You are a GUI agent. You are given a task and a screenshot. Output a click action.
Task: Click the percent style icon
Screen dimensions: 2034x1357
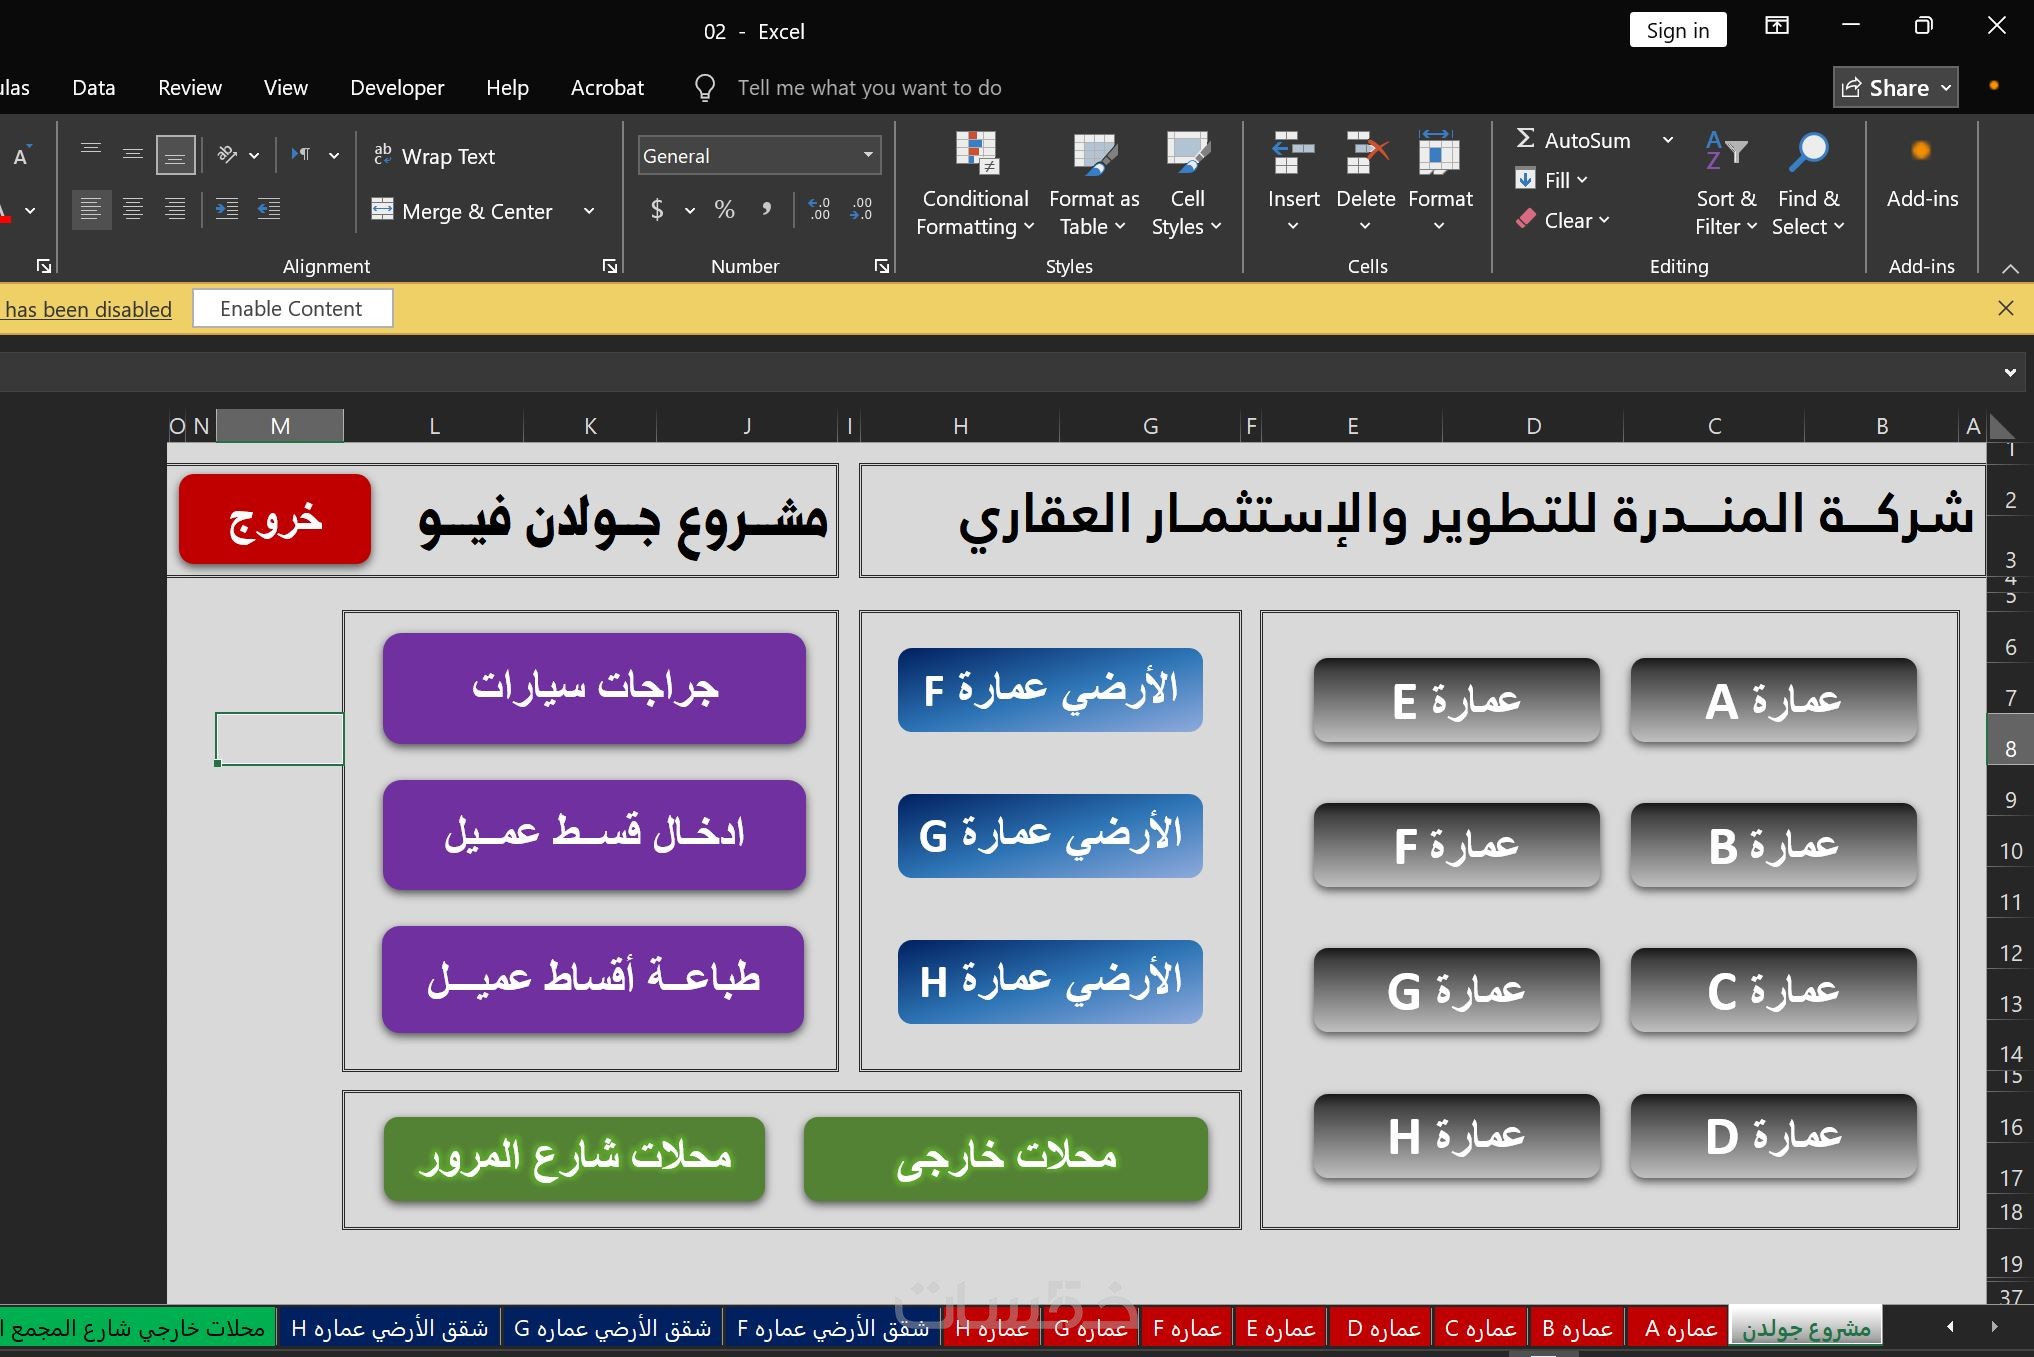pos(724,210)
